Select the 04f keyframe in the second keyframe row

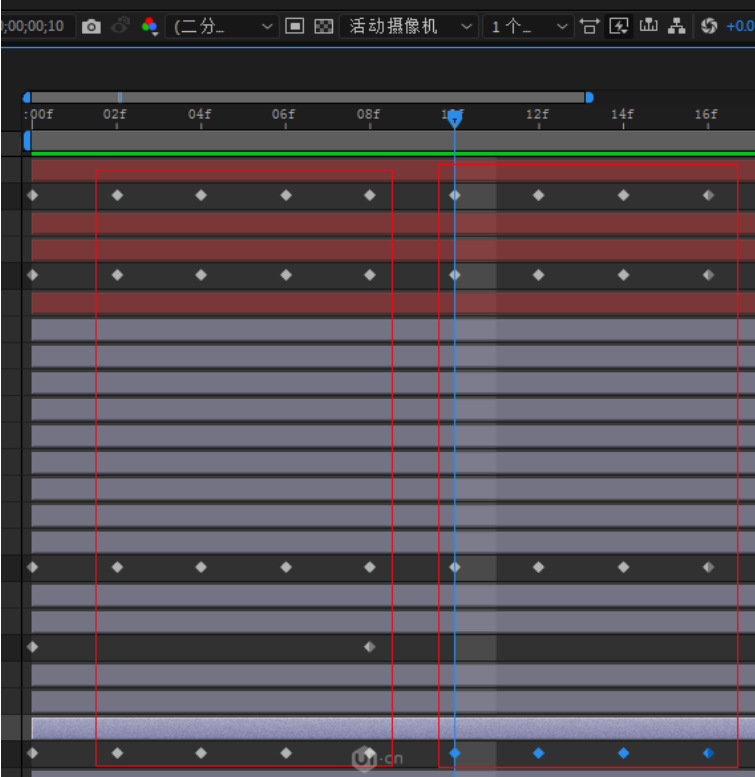[x=201, y=275]
